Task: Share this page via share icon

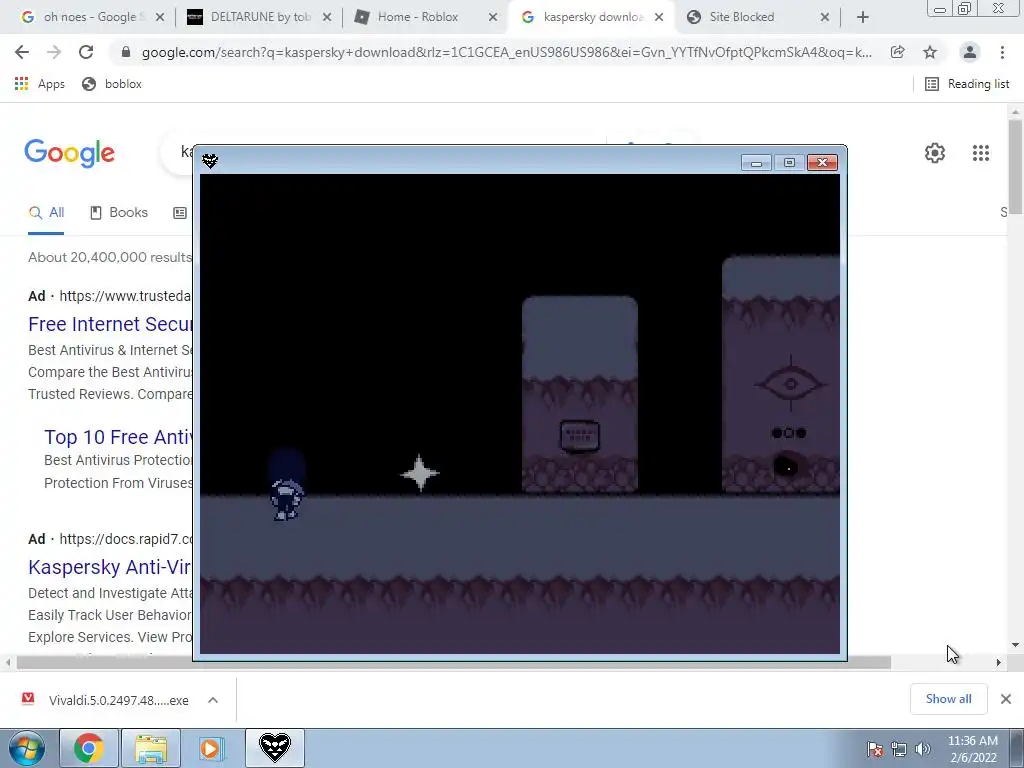Action: (x=898, y=52)
